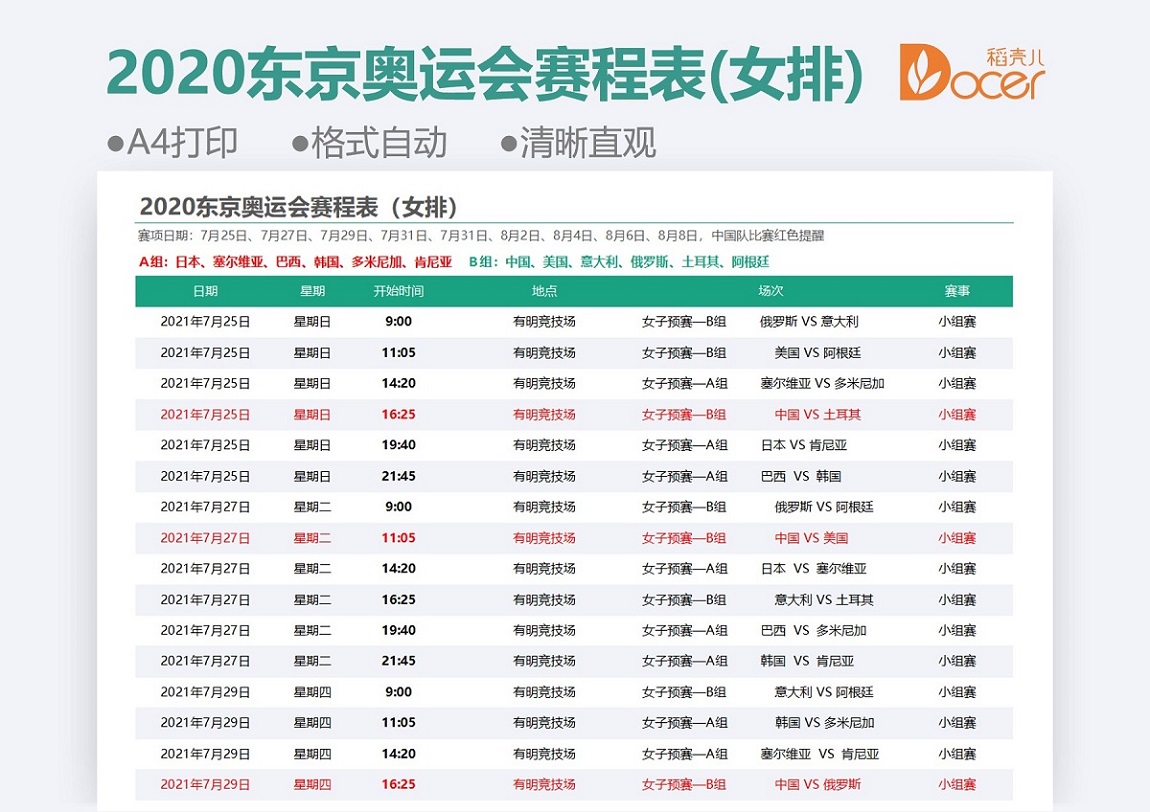Click the 场次 column header
1150x812 pixels.
click(769, 291)
